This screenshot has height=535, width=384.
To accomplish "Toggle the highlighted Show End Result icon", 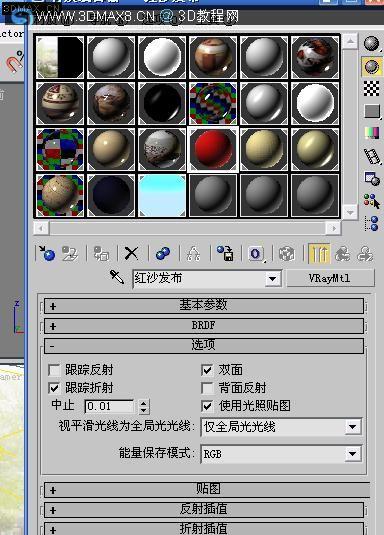I will pyautogui.click(x=319, y=254).
